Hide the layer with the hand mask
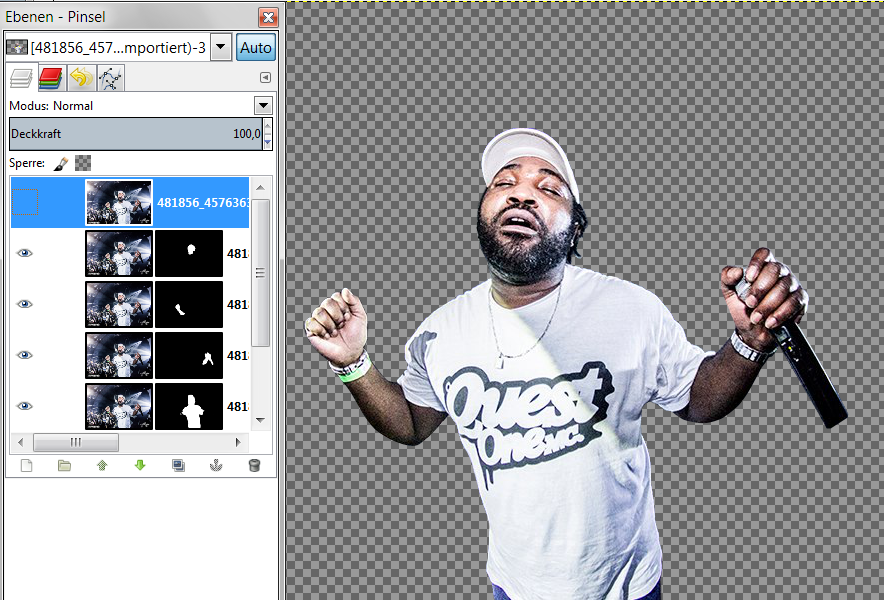This screenshot has width=884, height=600. [25, 355]
